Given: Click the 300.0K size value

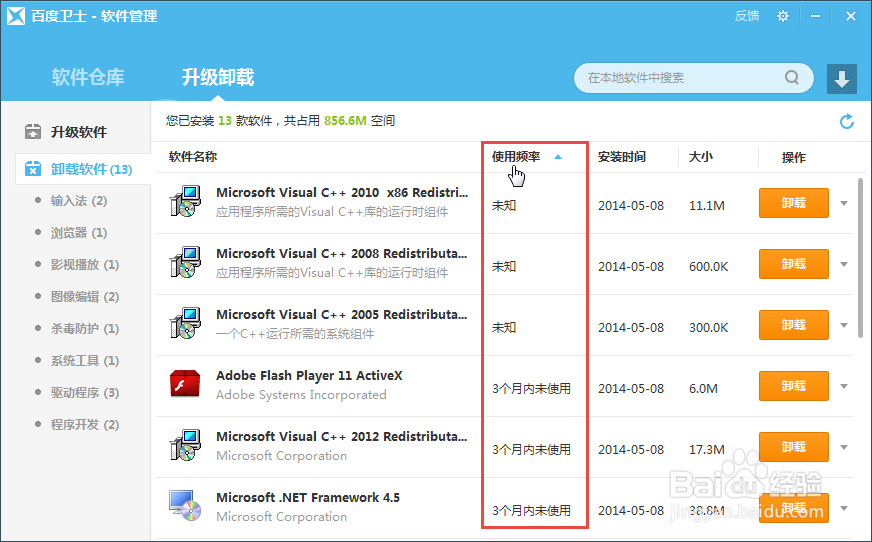Looking at the screenshot, I should (708, 328).
